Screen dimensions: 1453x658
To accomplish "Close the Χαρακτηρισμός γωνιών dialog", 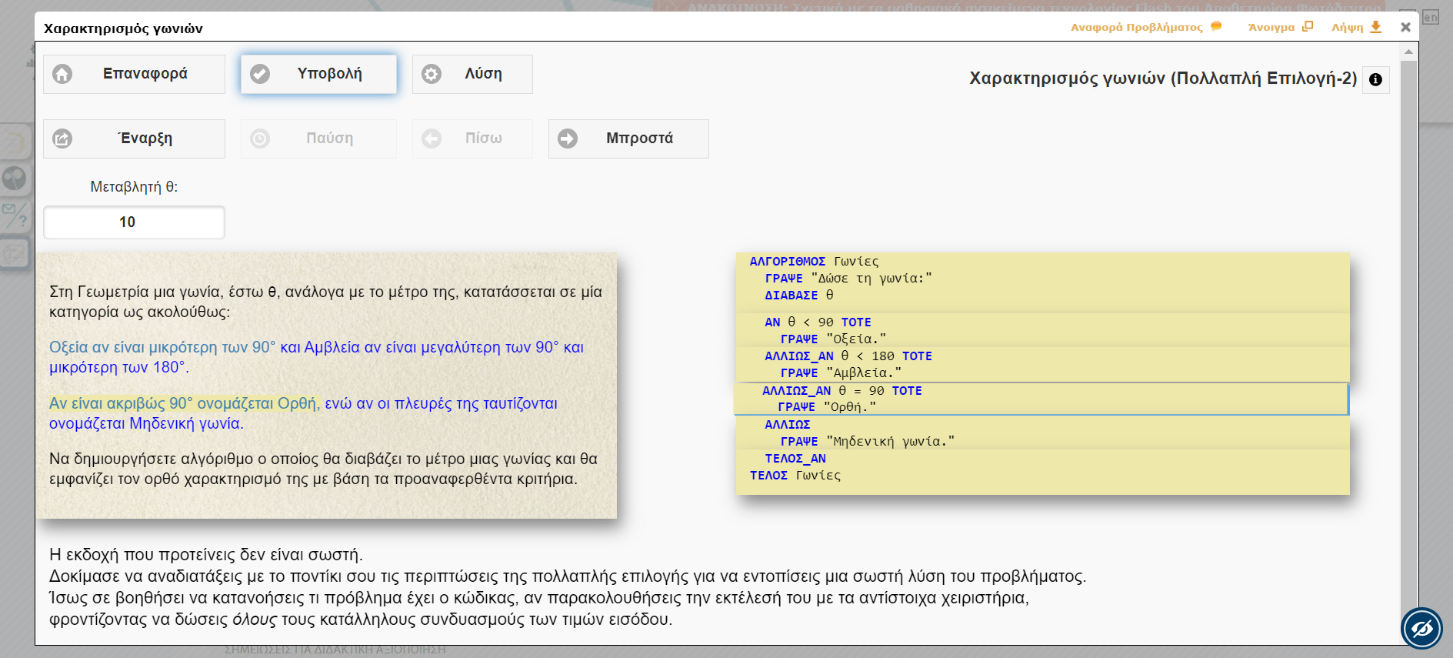I will pos(1405,28).
